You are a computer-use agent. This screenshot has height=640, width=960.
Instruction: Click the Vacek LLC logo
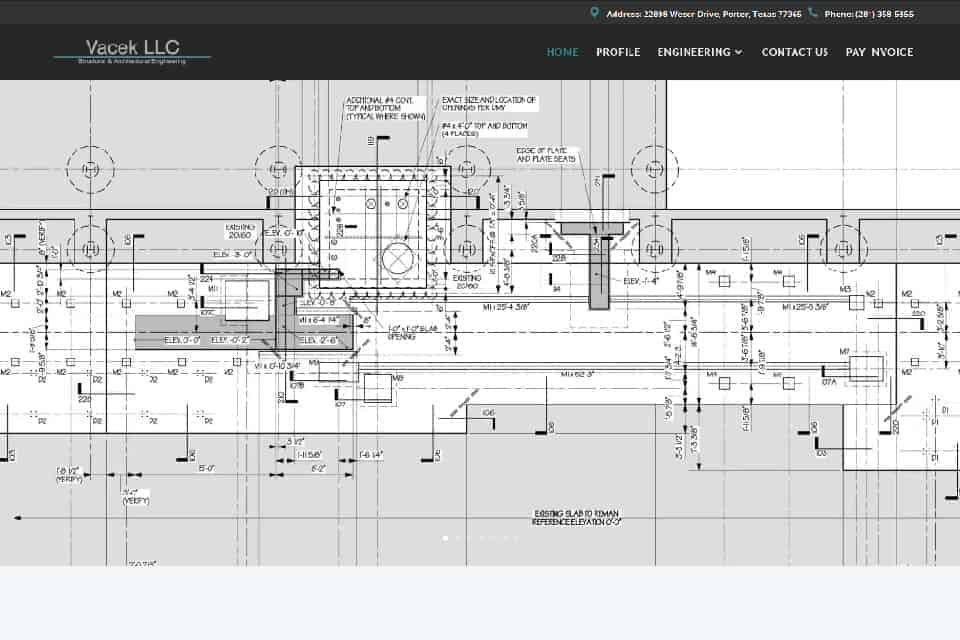coord(132,48)
